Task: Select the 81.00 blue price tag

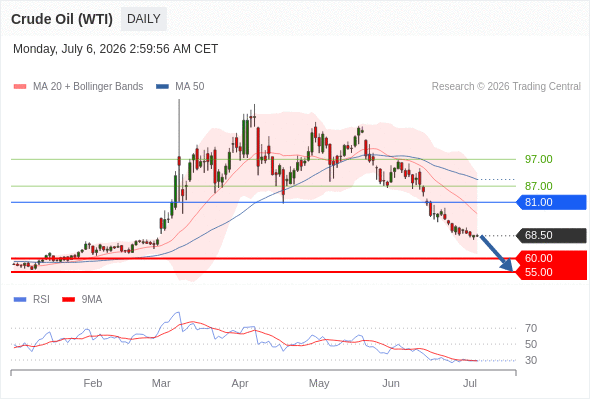Action: pos(551,202)
